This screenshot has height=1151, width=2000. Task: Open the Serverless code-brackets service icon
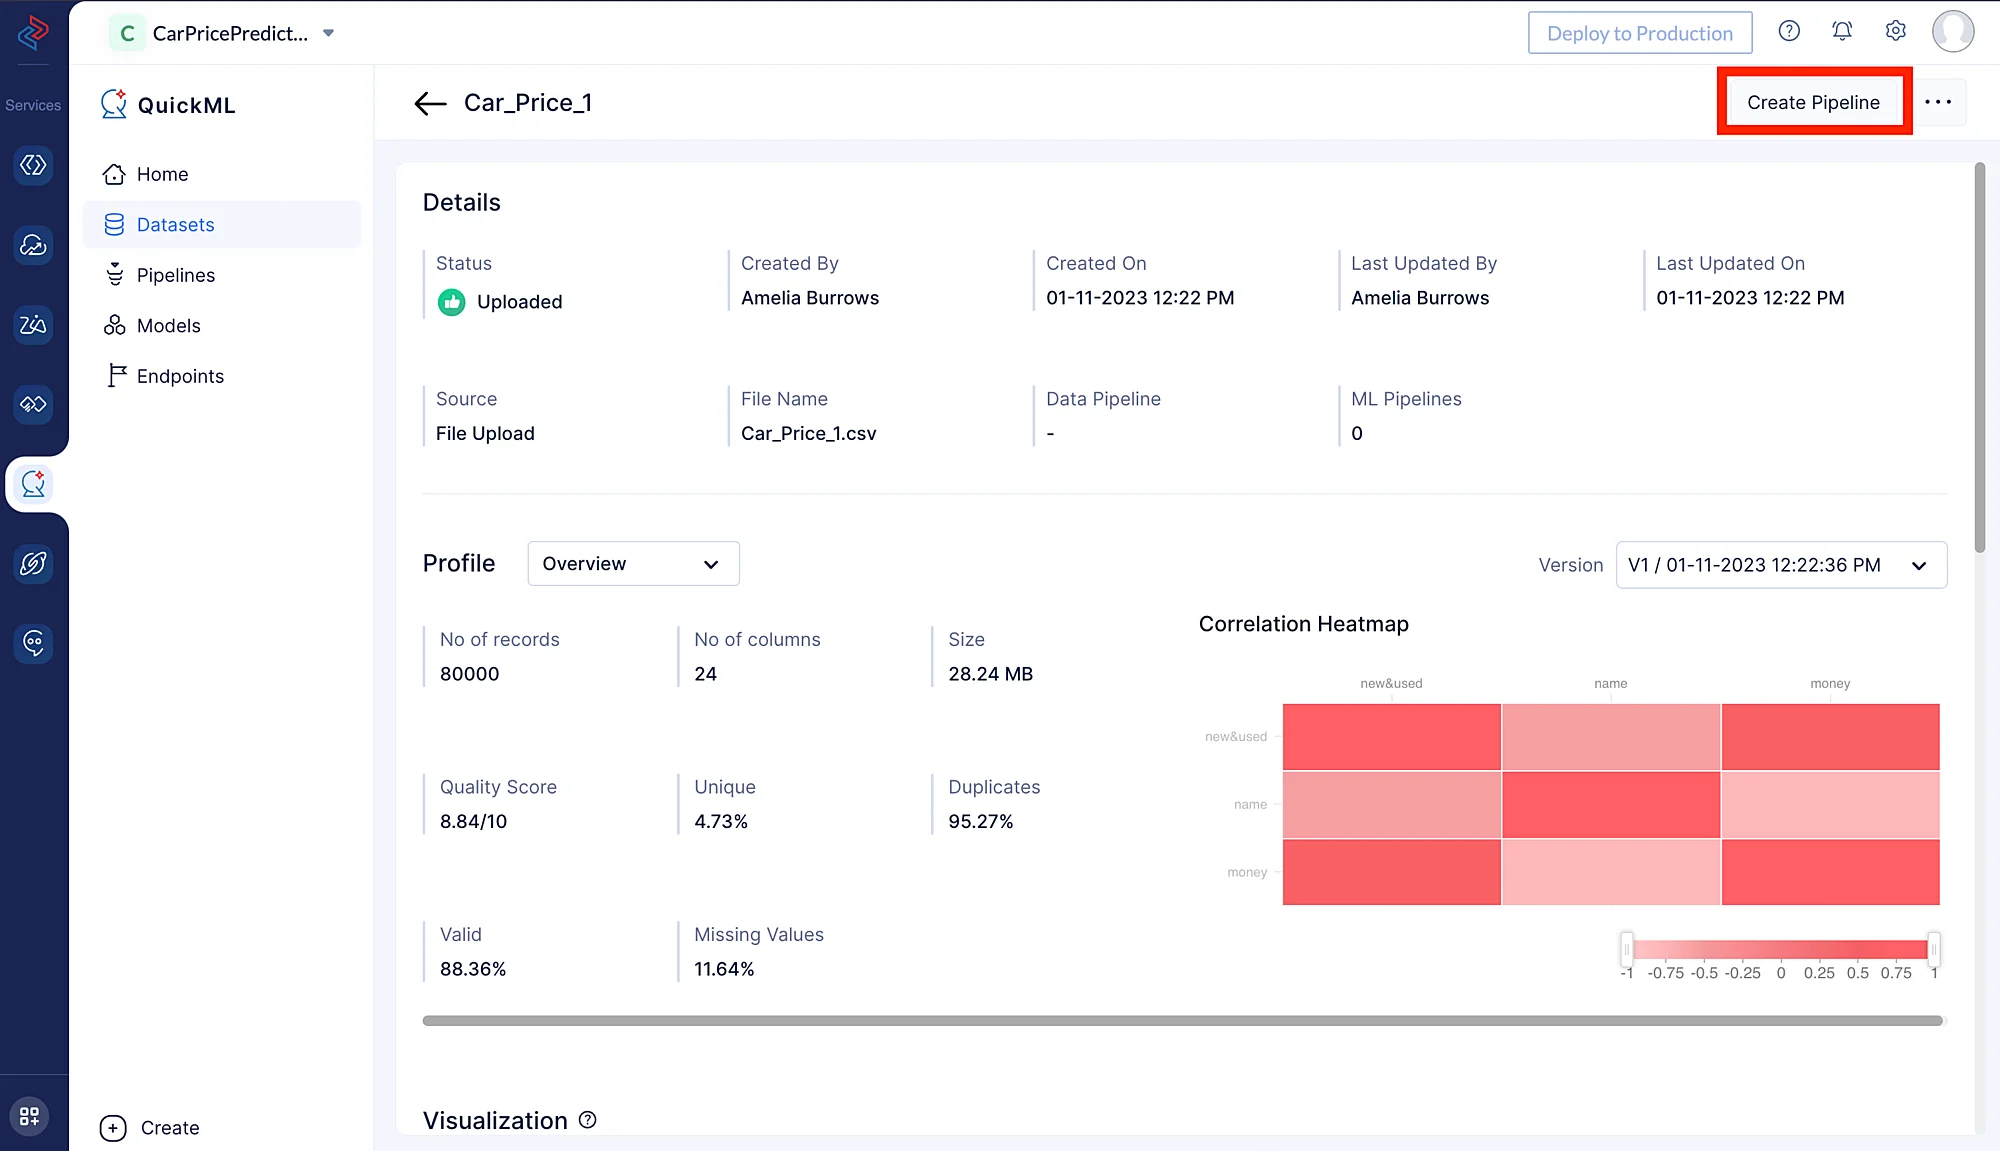(33, 165)
